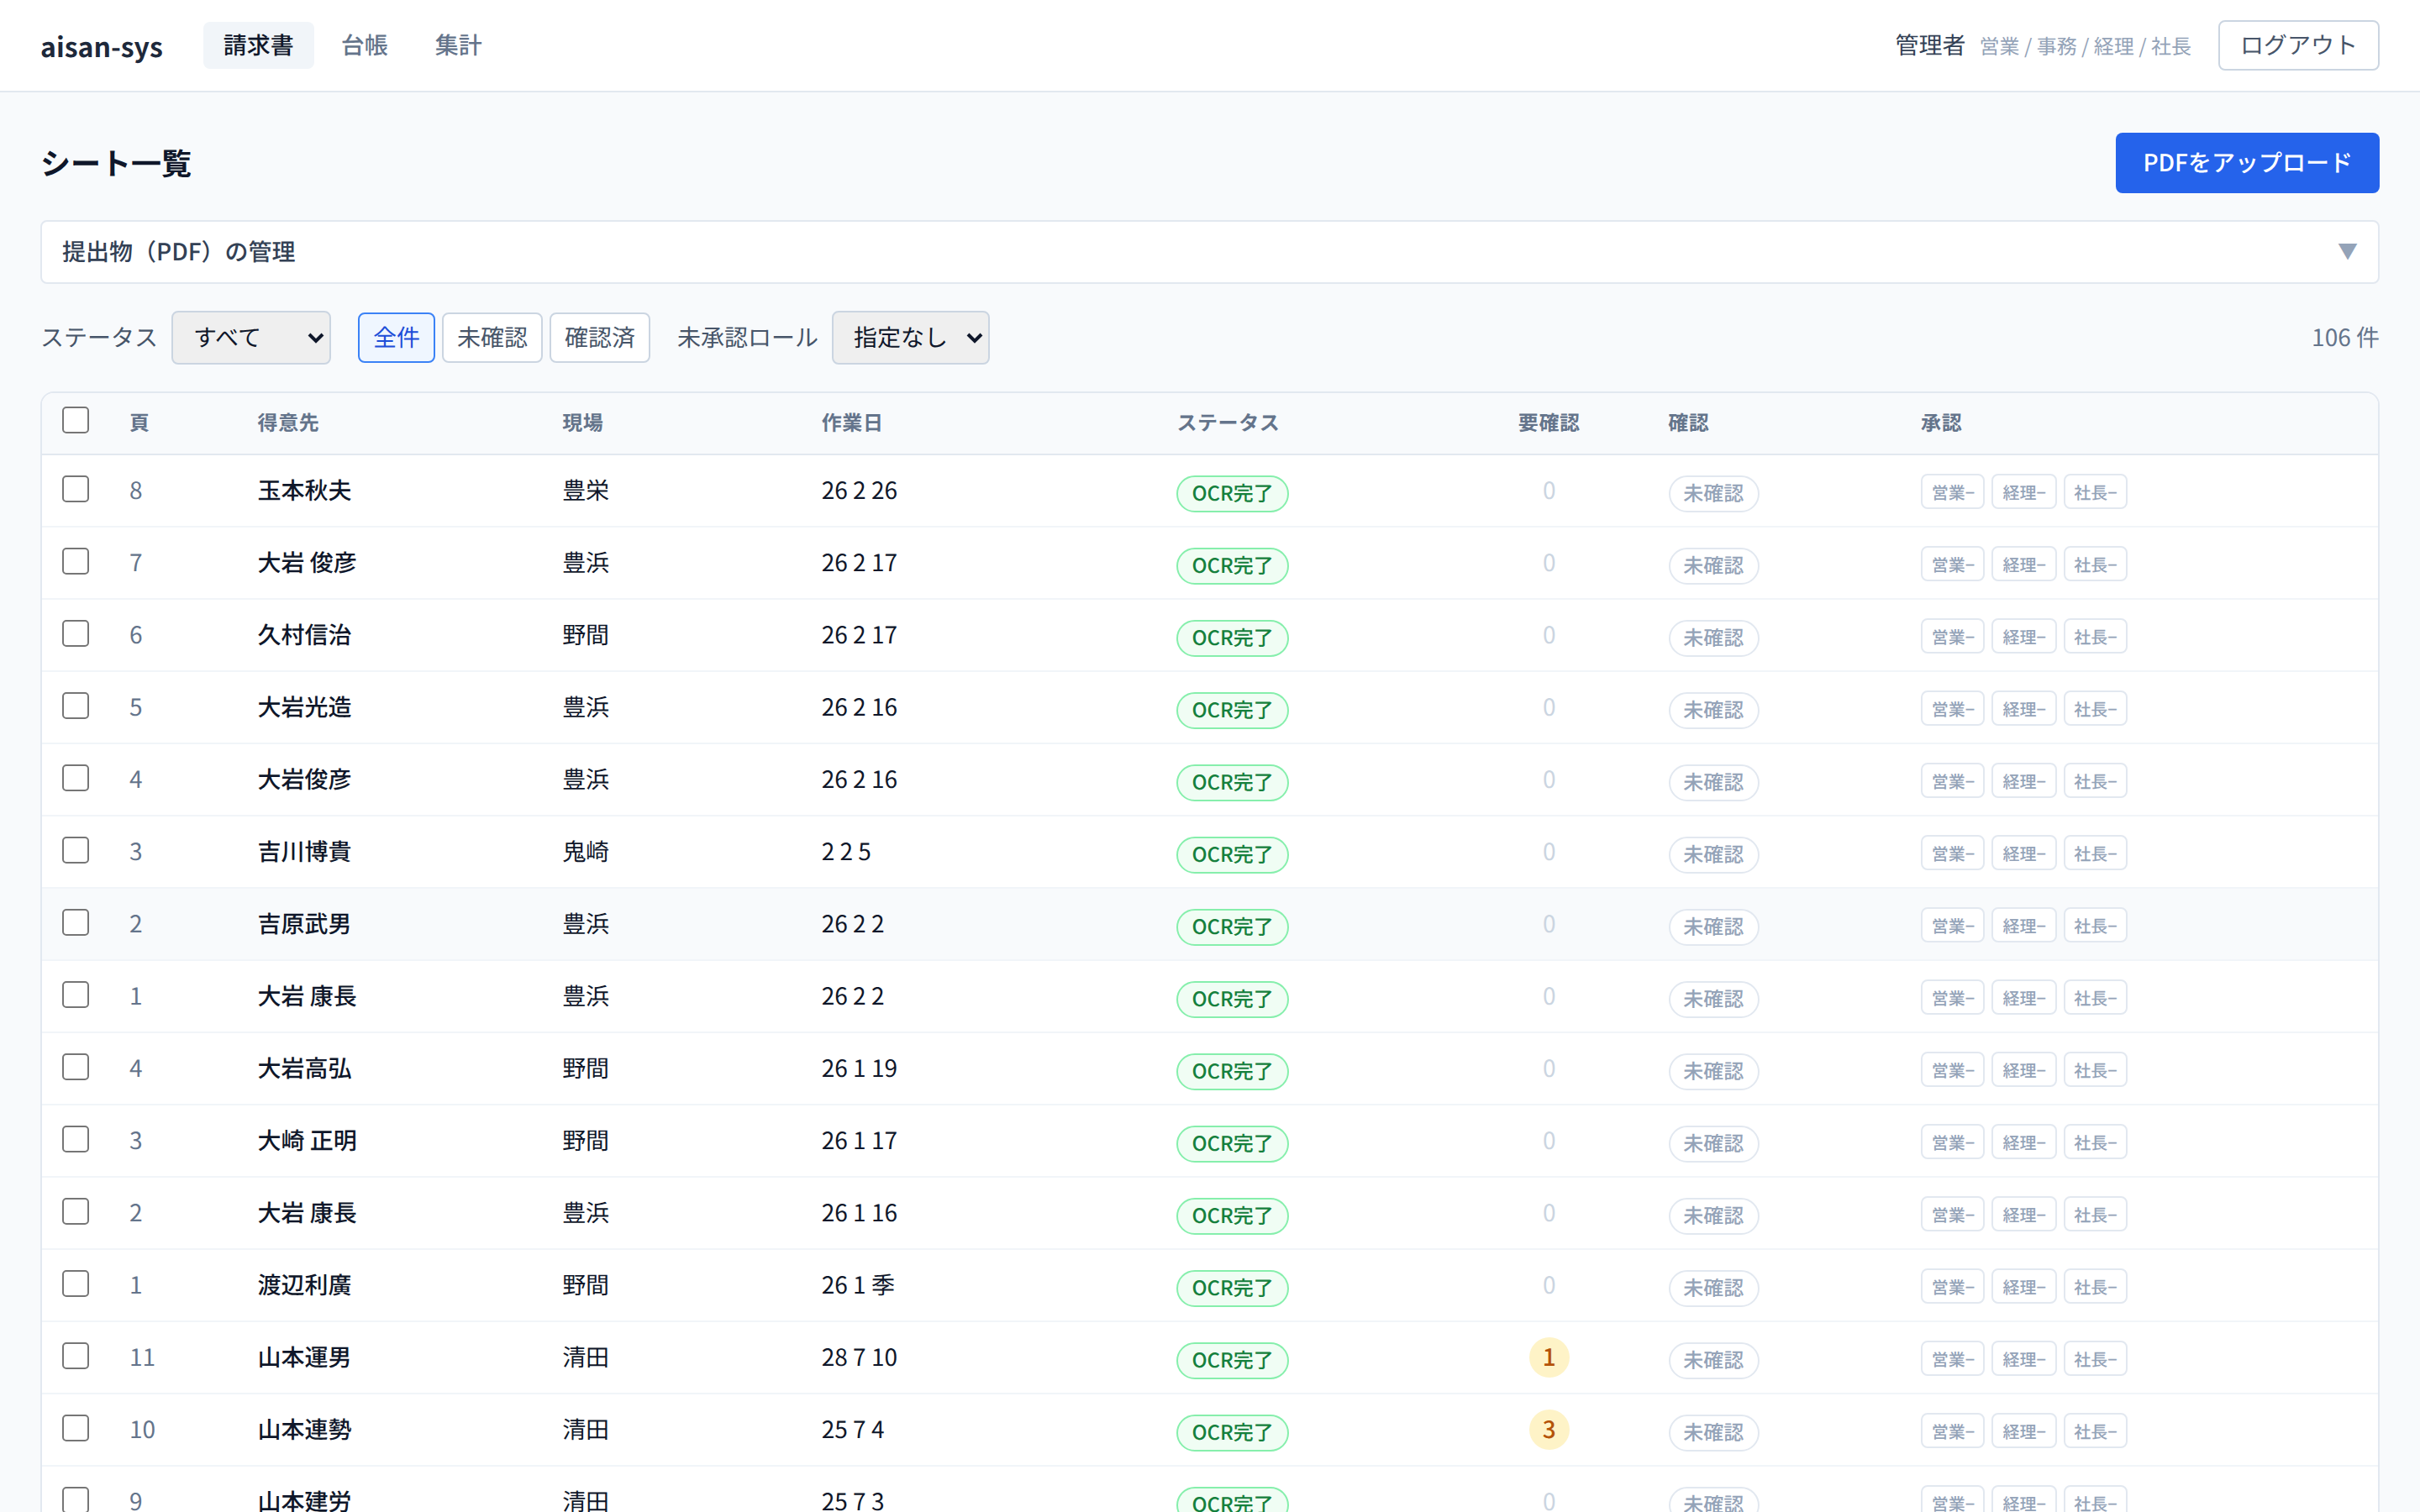Image resolution: width=2420 pixels, height=1512 pixels.
Task: Click 経理– approval chip in 大崎 正明 row
Action: (x=2023, y=1142)
